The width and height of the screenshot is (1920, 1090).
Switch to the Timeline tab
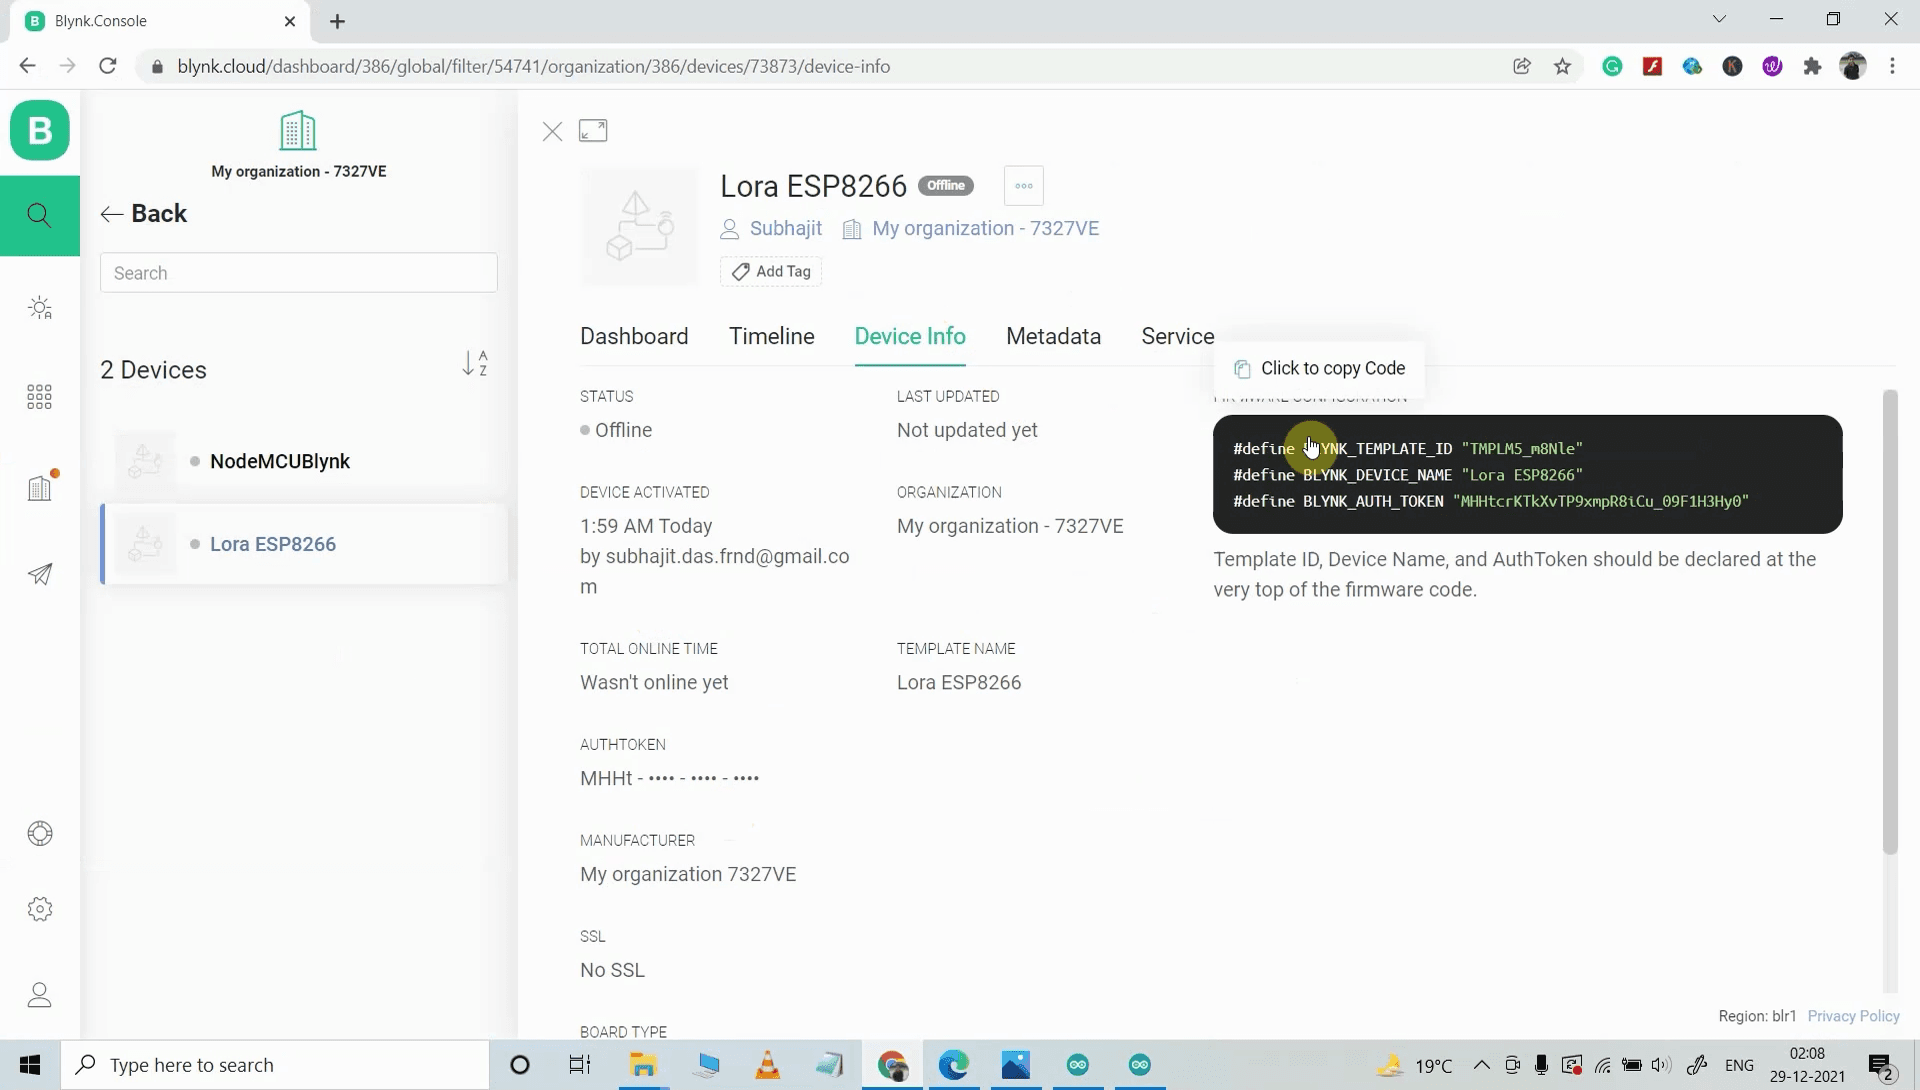771,336
